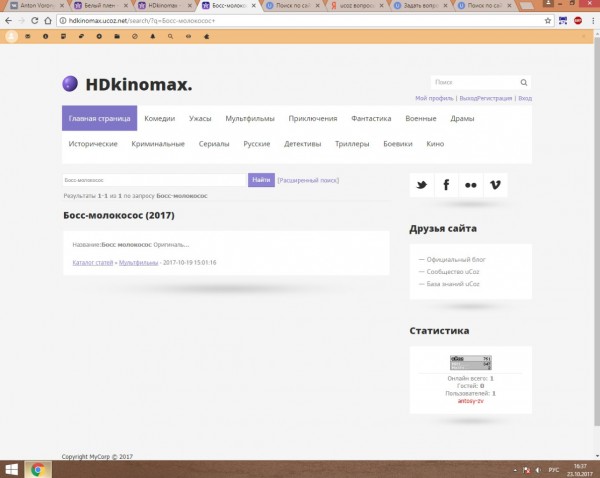Open the Сообщество uCoz link
The width and height of the screenshot is (600, 478).
click(x=453, y=272)
